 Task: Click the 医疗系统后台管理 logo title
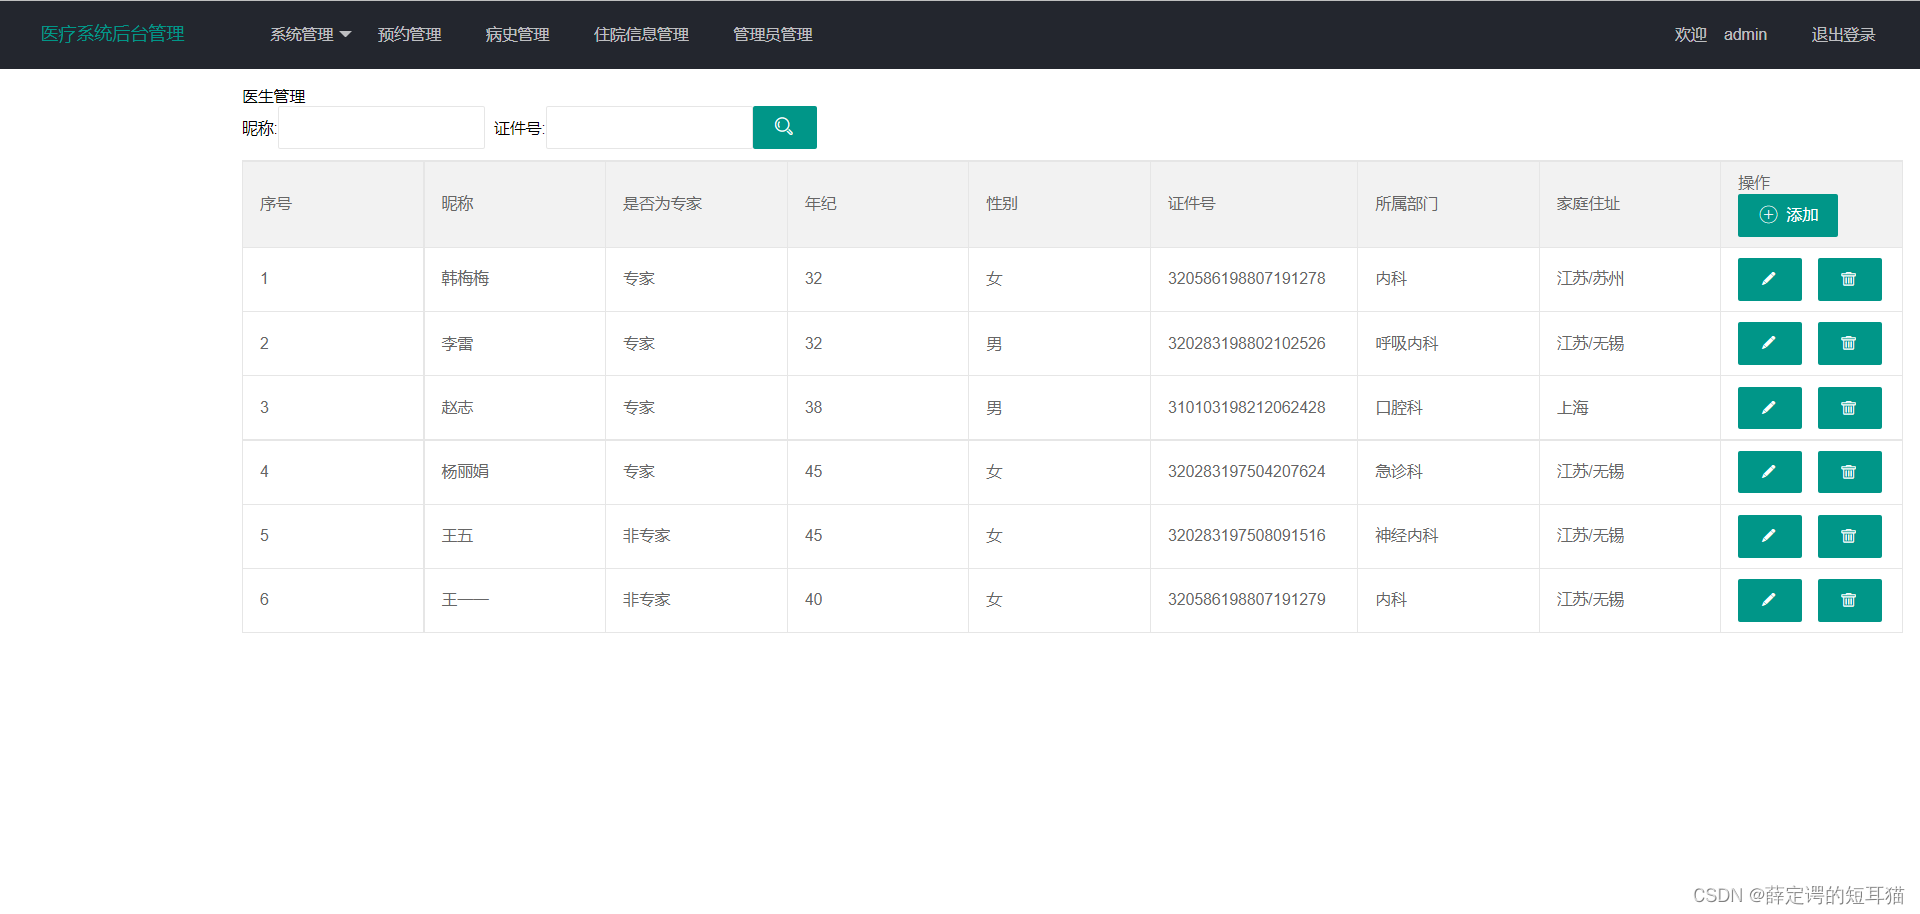pos(112,34)
